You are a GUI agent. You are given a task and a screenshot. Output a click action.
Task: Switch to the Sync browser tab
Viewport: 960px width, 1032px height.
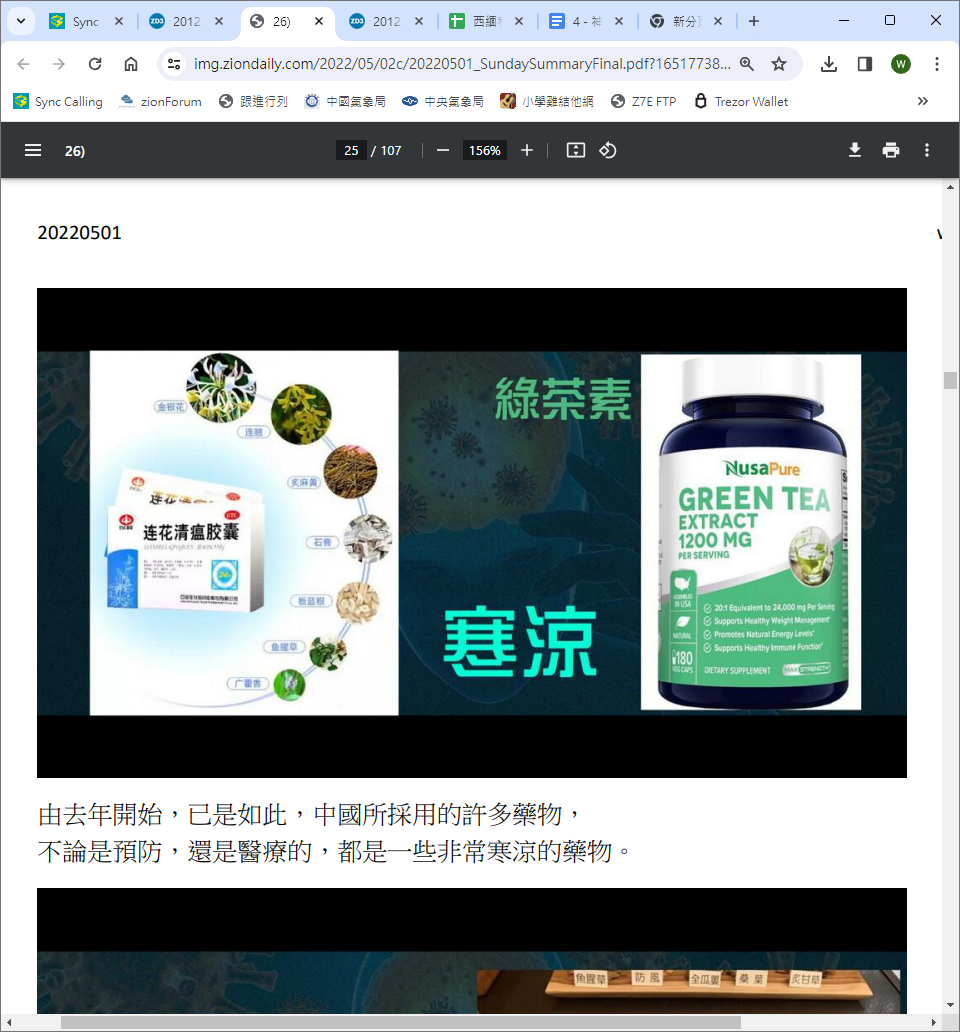pos(74,21)
